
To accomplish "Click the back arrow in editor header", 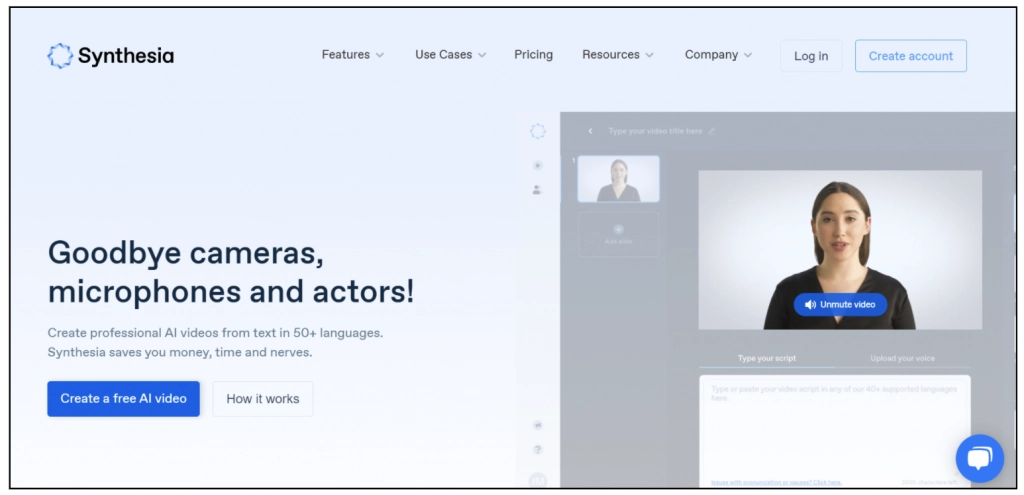I will [590, 131].
